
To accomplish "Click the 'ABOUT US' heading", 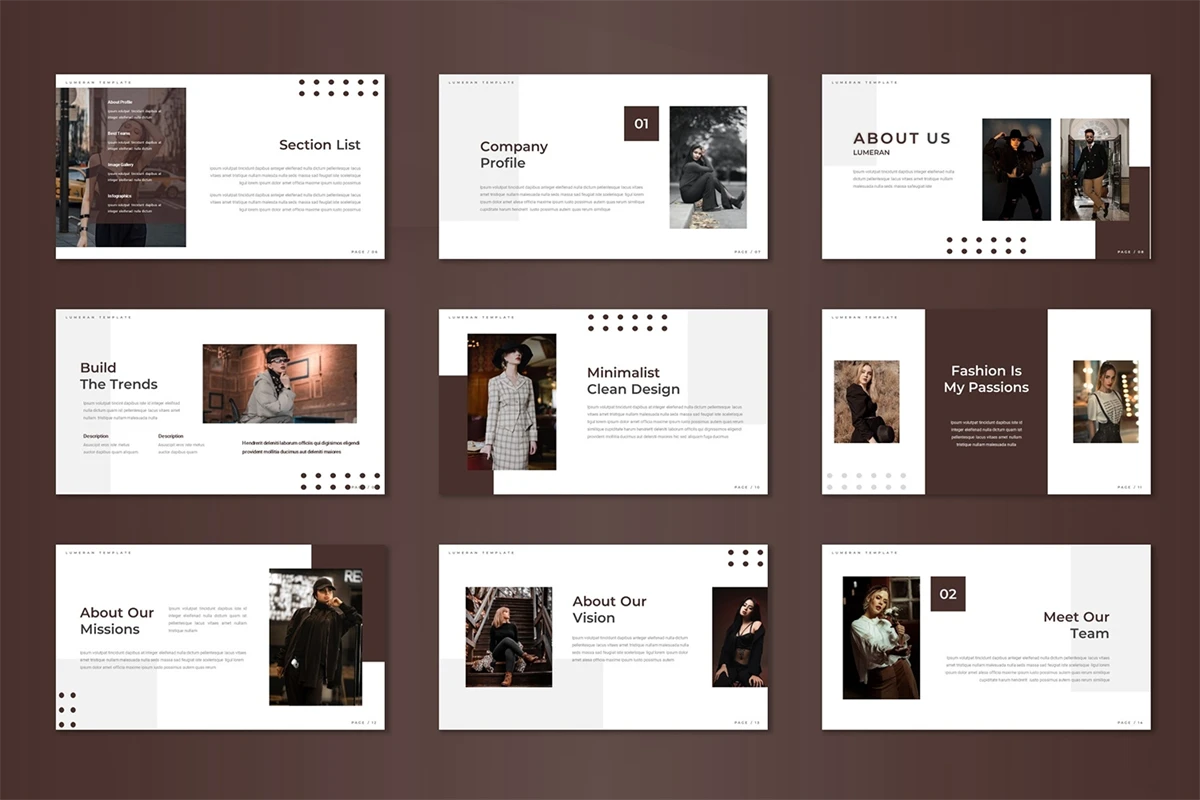I will pos(901,139).
